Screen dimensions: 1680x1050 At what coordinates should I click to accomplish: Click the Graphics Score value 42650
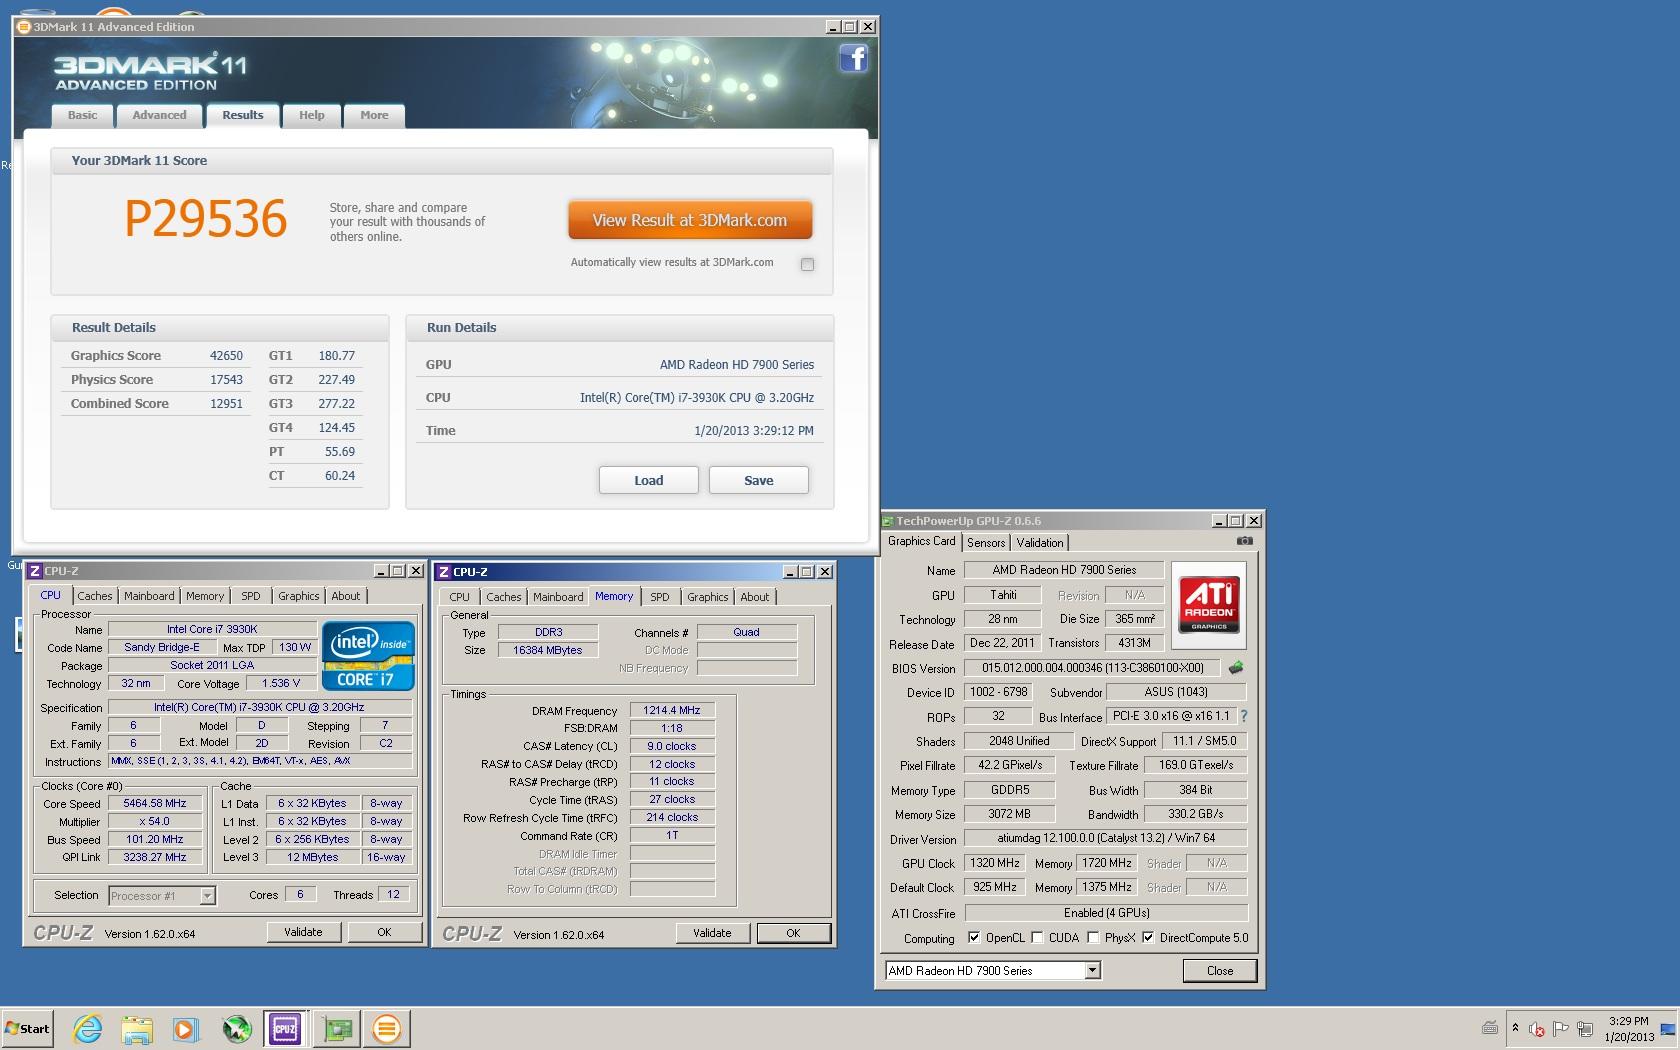pos(226,356)
